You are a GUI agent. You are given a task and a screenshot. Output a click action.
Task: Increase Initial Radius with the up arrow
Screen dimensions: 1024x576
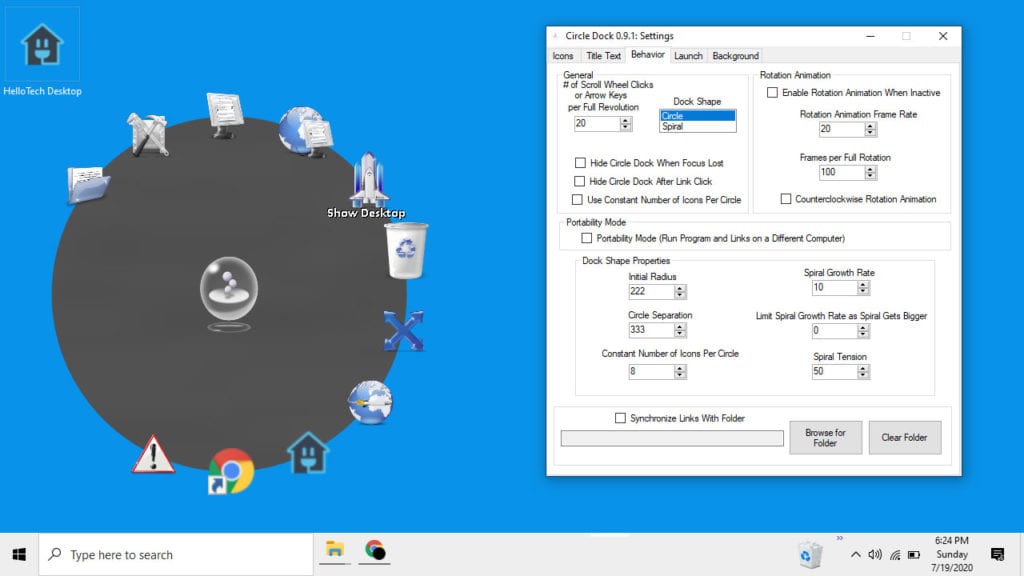click(x=681, y=287)
